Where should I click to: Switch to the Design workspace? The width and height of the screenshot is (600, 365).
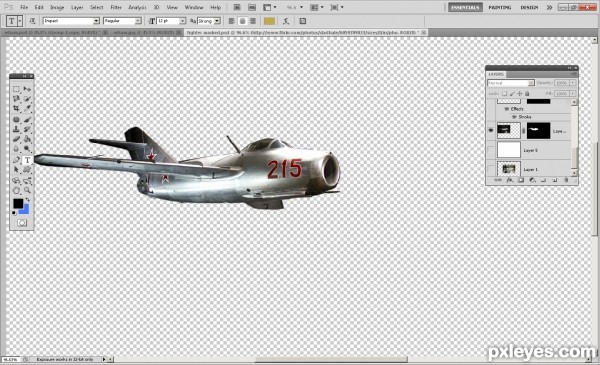529,7
